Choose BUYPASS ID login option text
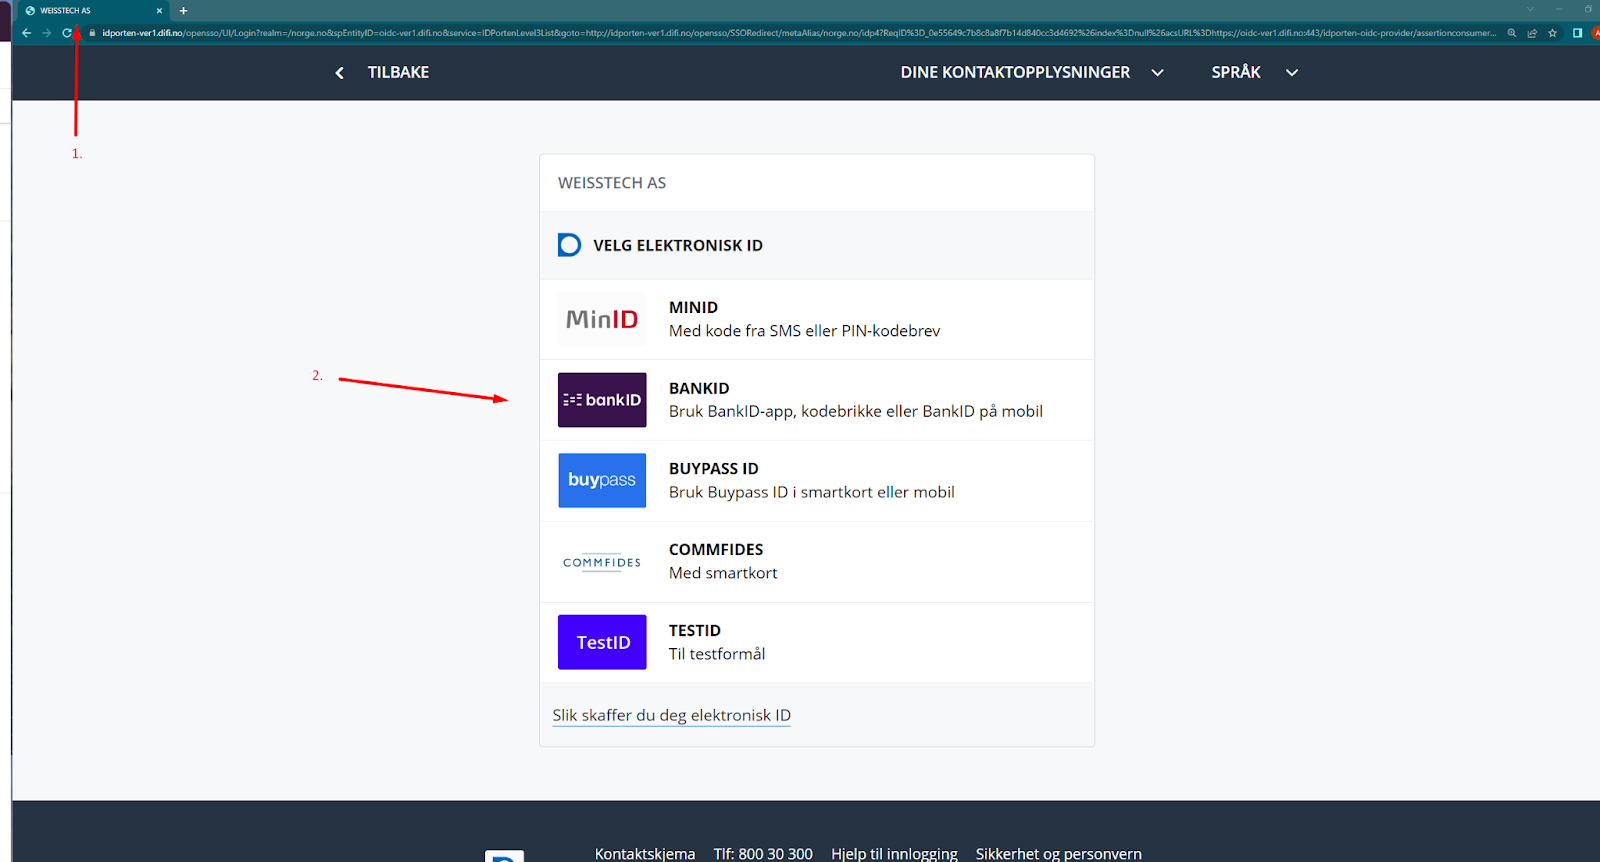The image size is (1600, 862). click(714, 469)
